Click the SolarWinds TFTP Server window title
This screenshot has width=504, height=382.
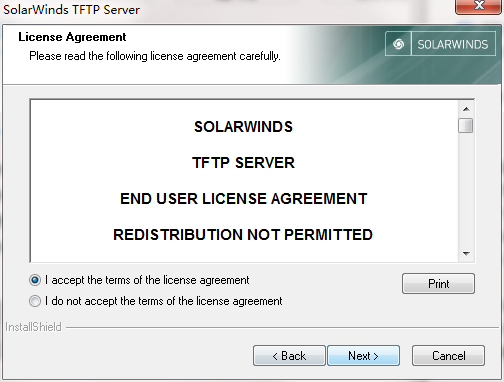tap(71, 9)
